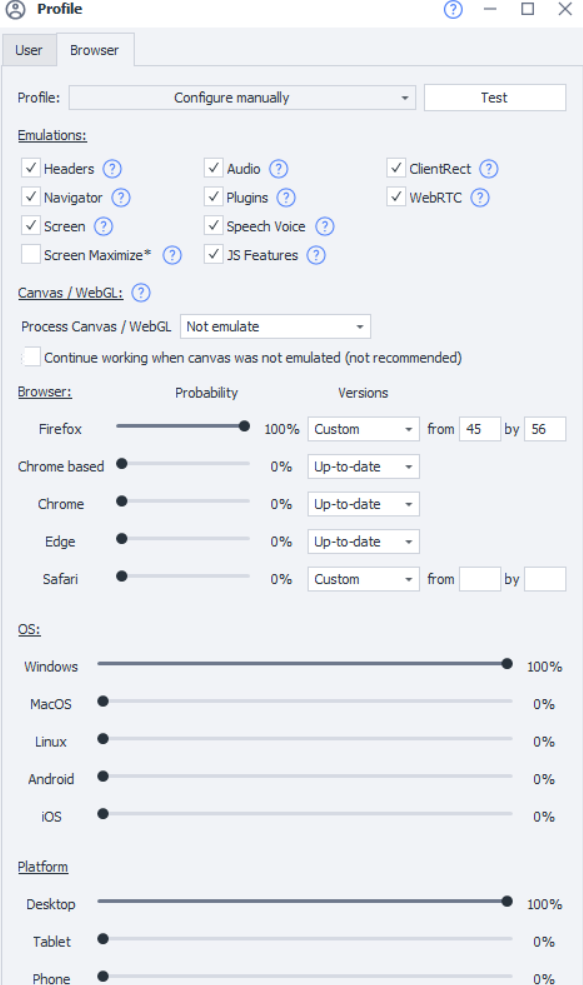
Task: Click the title bar help question icon
Action: (x=453, y=9)
